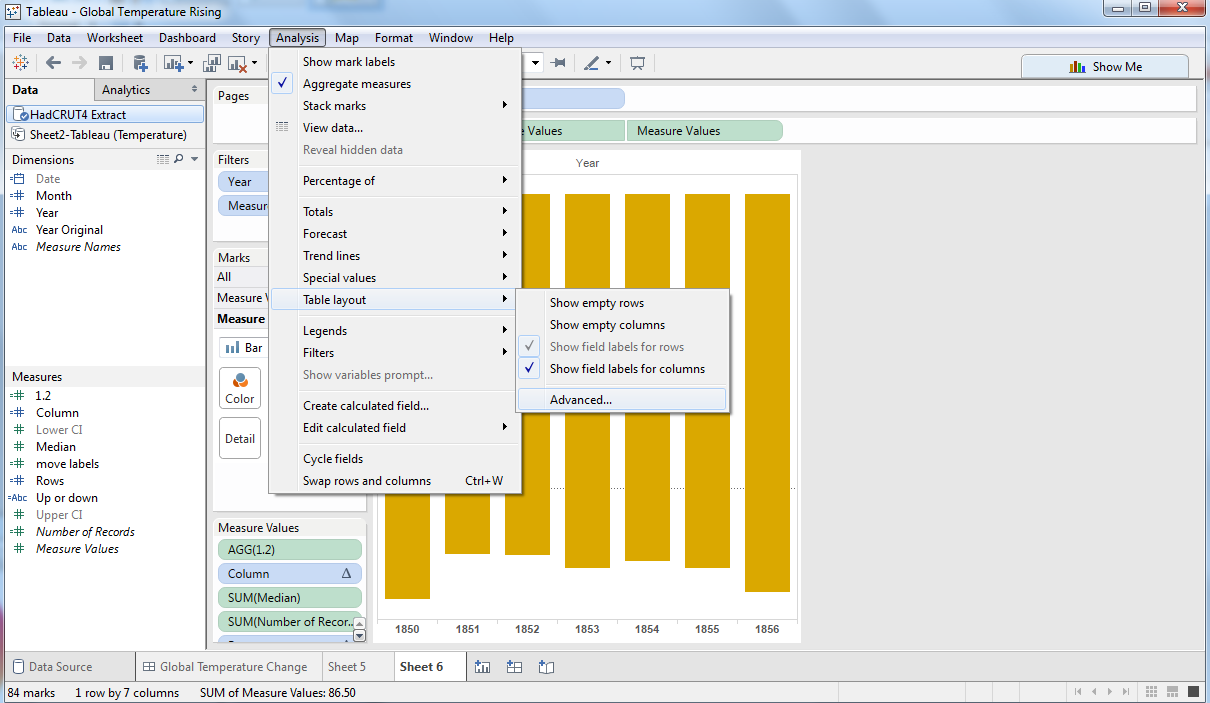1210x703 pixels.
Task: Click the New Dashboard icon at bottom
Action: (515, 667)
